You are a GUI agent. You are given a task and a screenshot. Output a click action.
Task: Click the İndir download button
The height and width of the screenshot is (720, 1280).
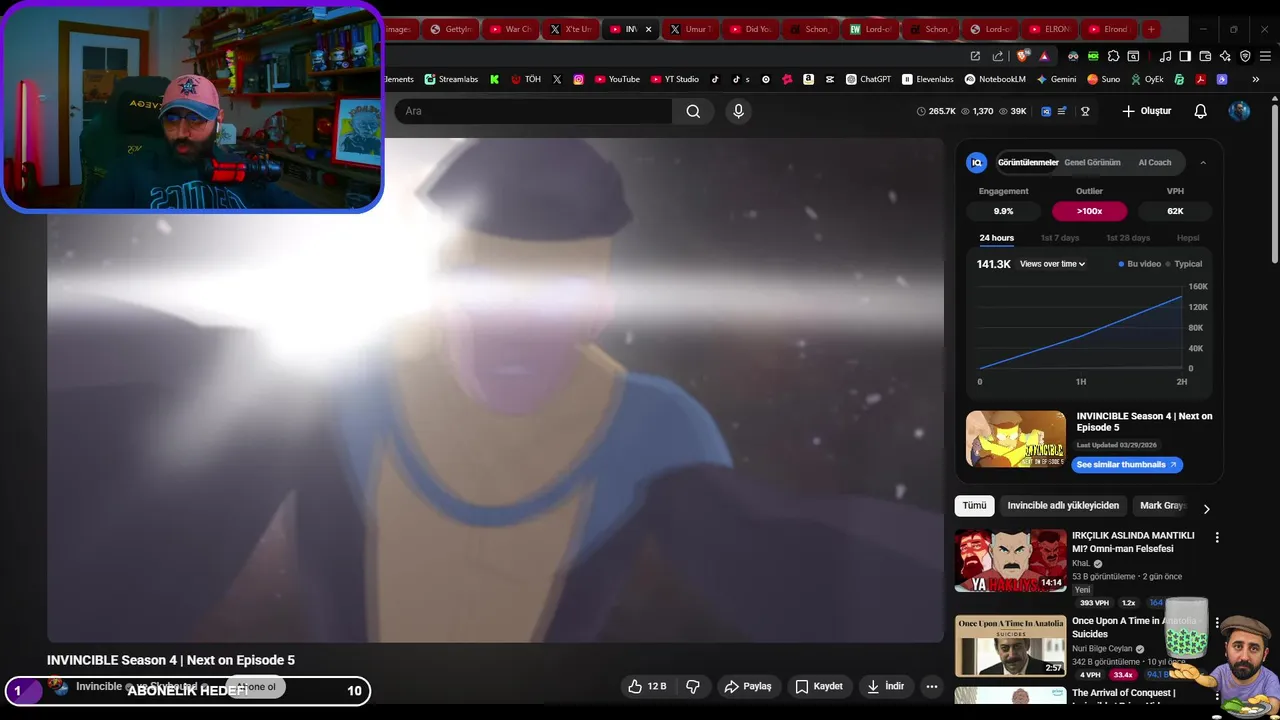click(885, 686)
